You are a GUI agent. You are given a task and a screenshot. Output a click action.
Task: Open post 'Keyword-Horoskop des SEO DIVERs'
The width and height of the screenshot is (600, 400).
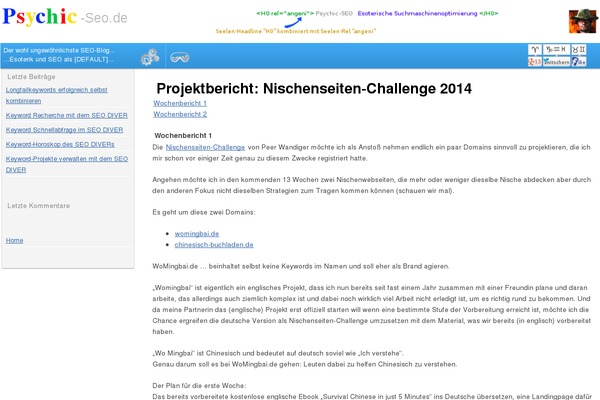click(x=60, y=145)
